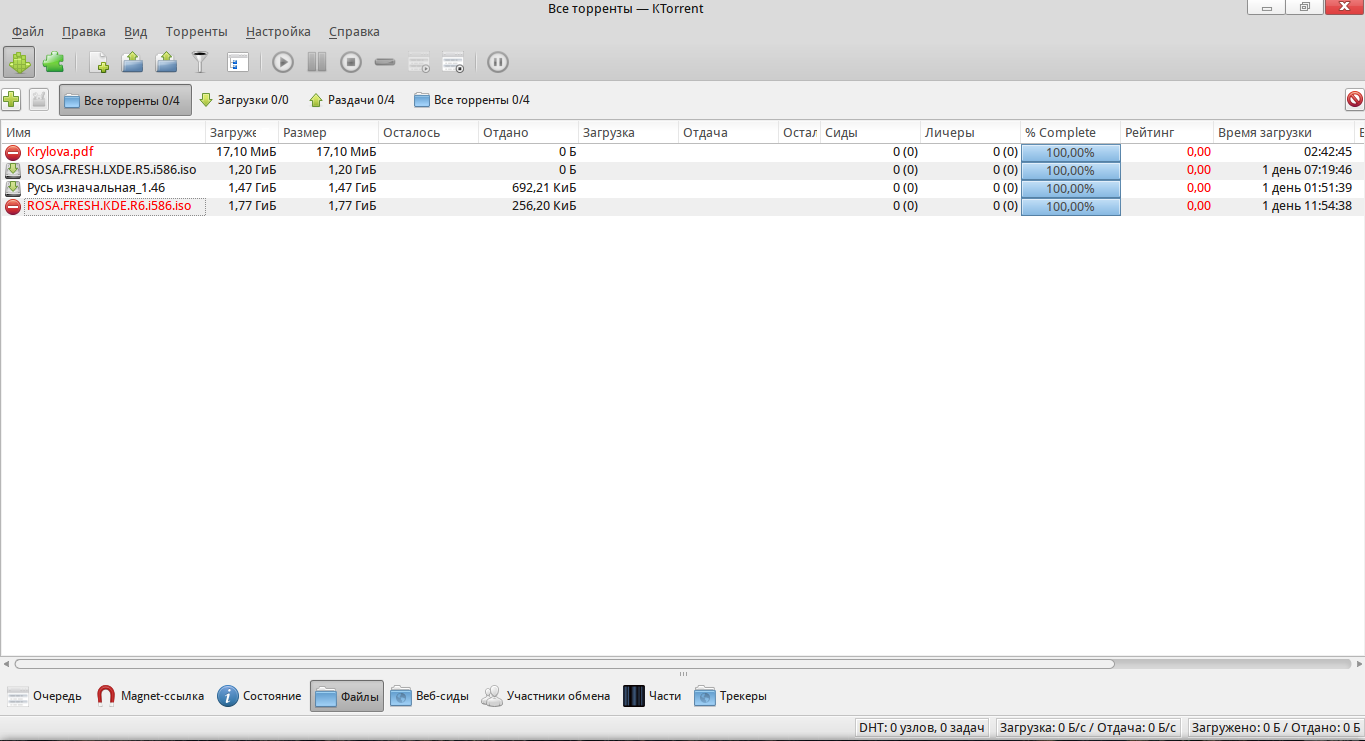Switch to the Загрузки 0/0 tab
This screenshot has width=1365, height=741.
tap(244, 100)
